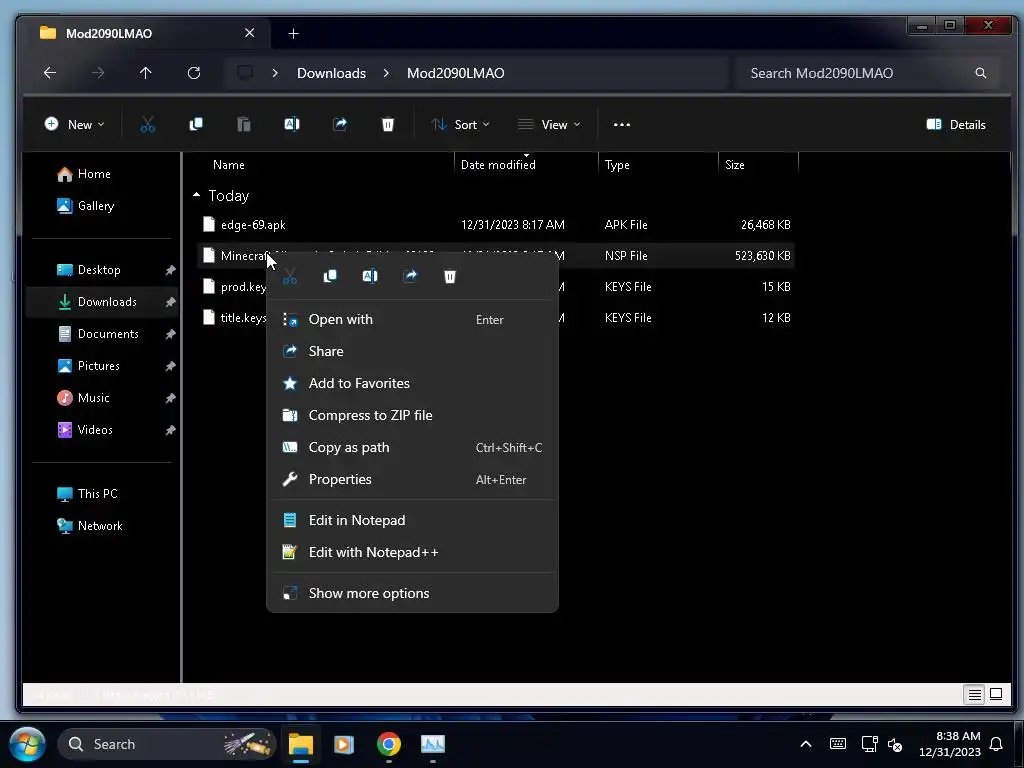
Task: Click the Rename icon in the context menu
Action: 370,276
